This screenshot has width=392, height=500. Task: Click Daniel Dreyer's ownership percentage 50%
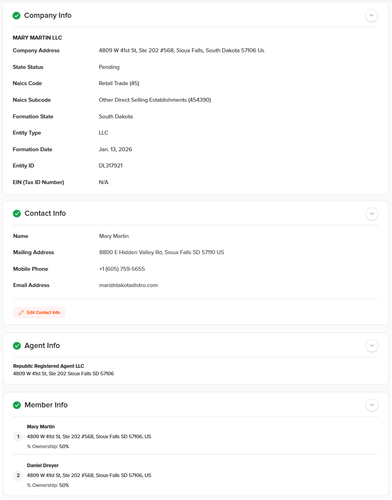(64, 485)
